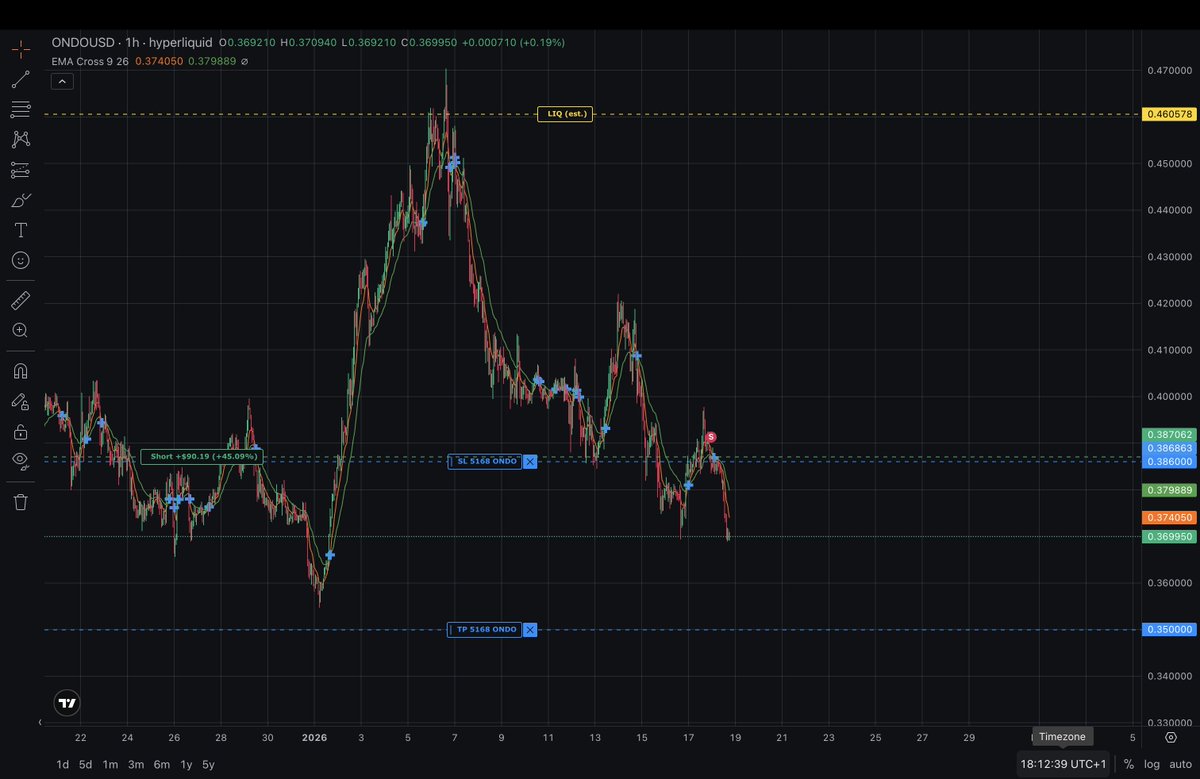Viewport: 1200px width, 779px height.
Task: Click the green 0.379889 EMA price label
Action: coord(1168,490)
